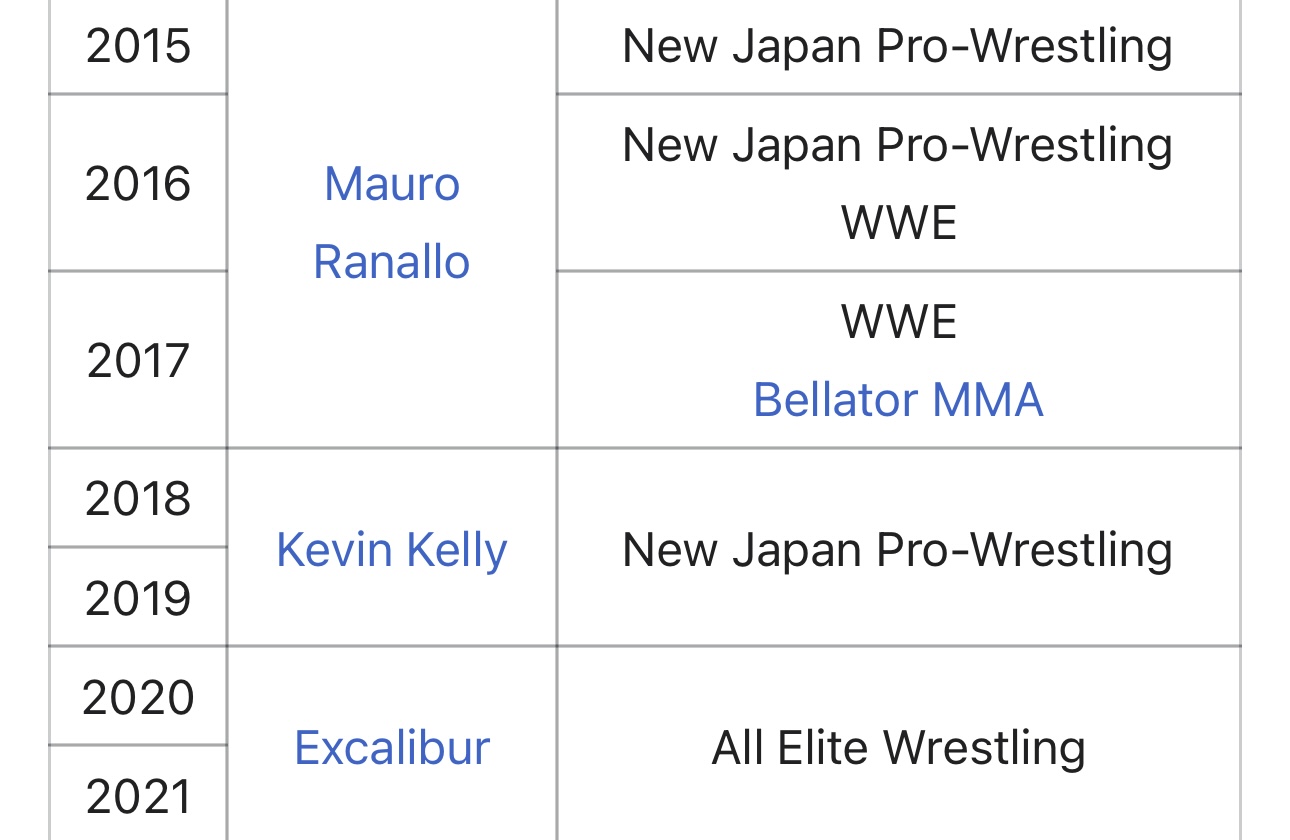Select the 2015 year cell
This screenshot has height=840, width=1290.
pyautogui.click(x=138, y=46)
